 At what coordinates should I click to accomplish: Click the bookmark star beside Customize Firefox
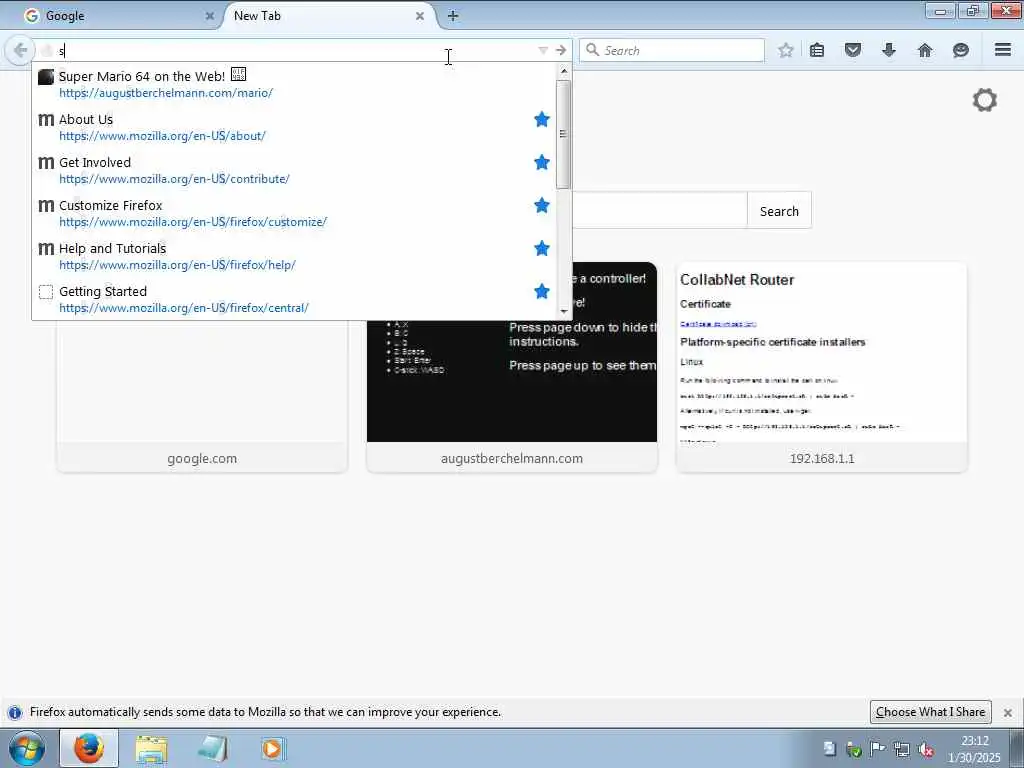click(541, 206)
